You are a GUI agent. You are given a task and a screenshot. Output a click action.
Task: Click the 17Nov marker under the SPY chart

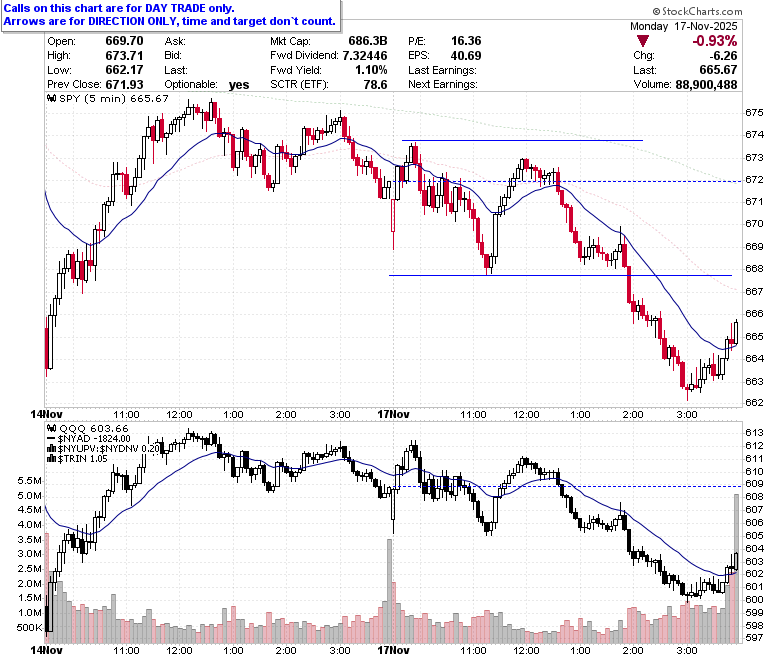point(393,414)
